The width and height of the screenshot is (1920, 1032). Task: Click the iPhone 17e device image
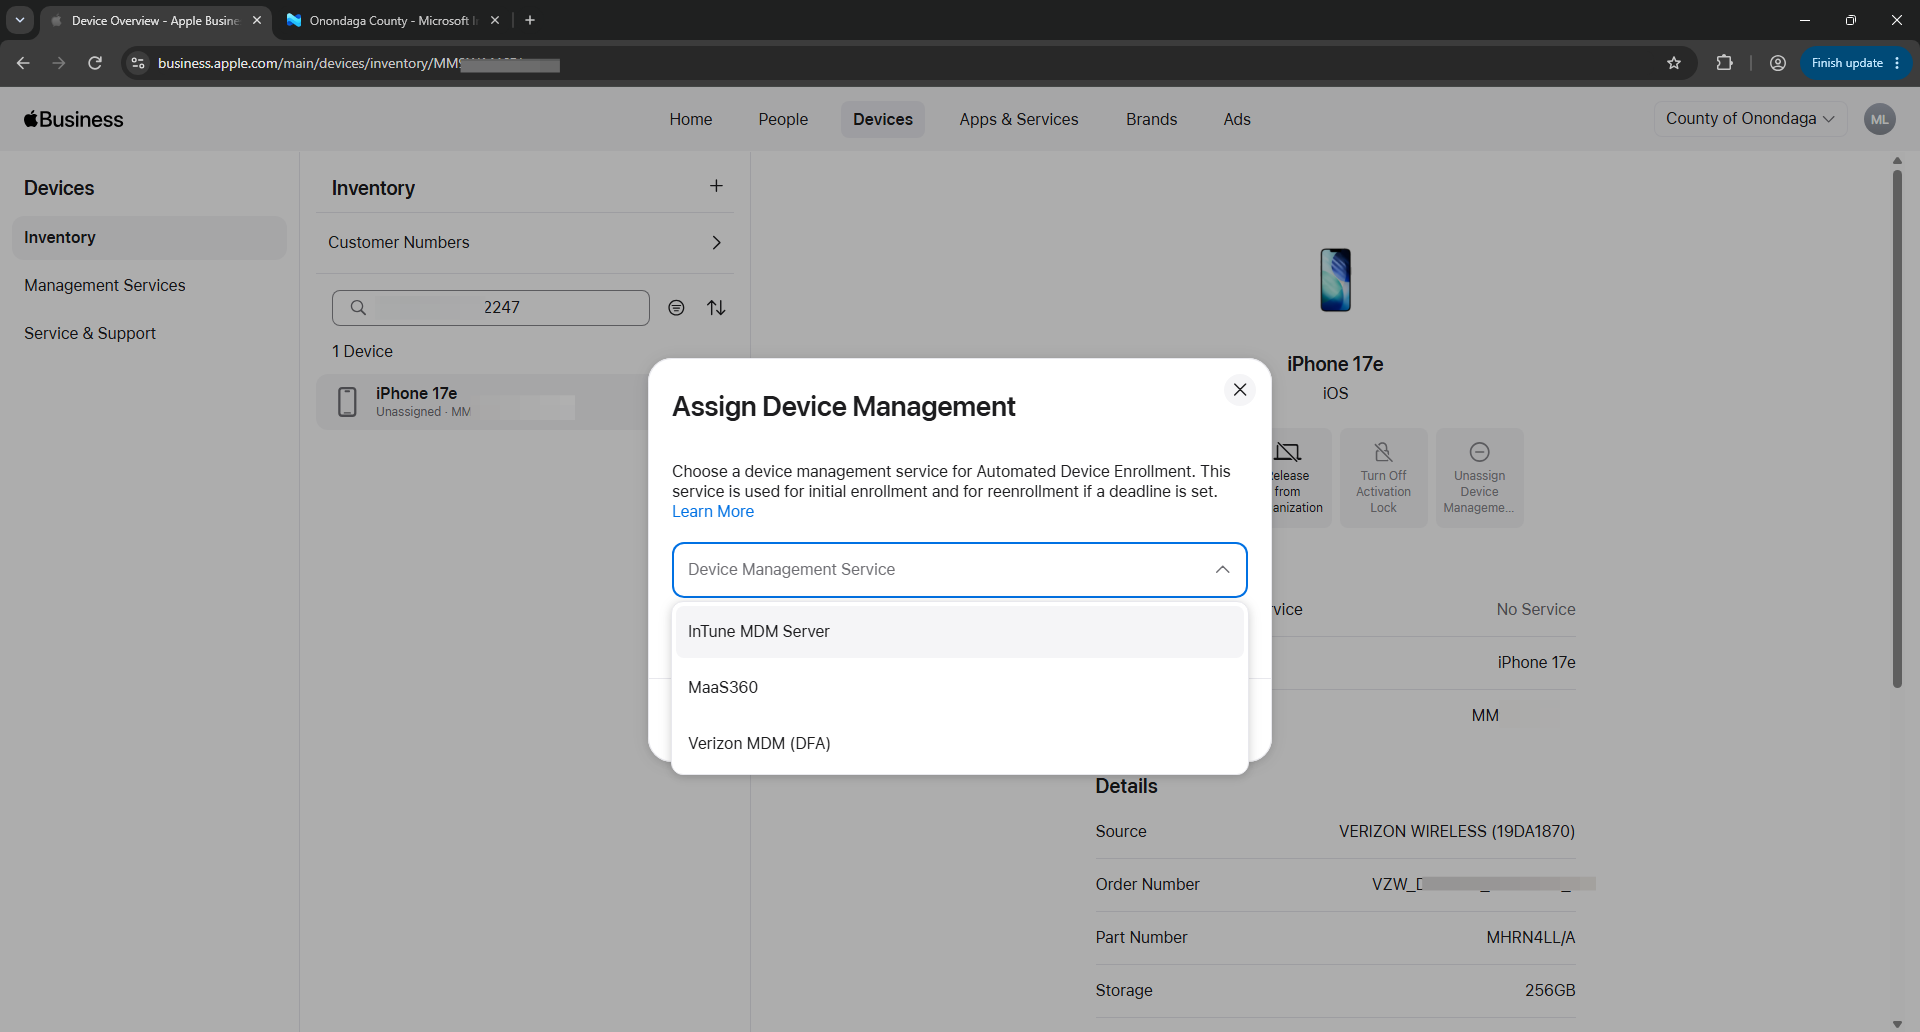pos(1335,280)
